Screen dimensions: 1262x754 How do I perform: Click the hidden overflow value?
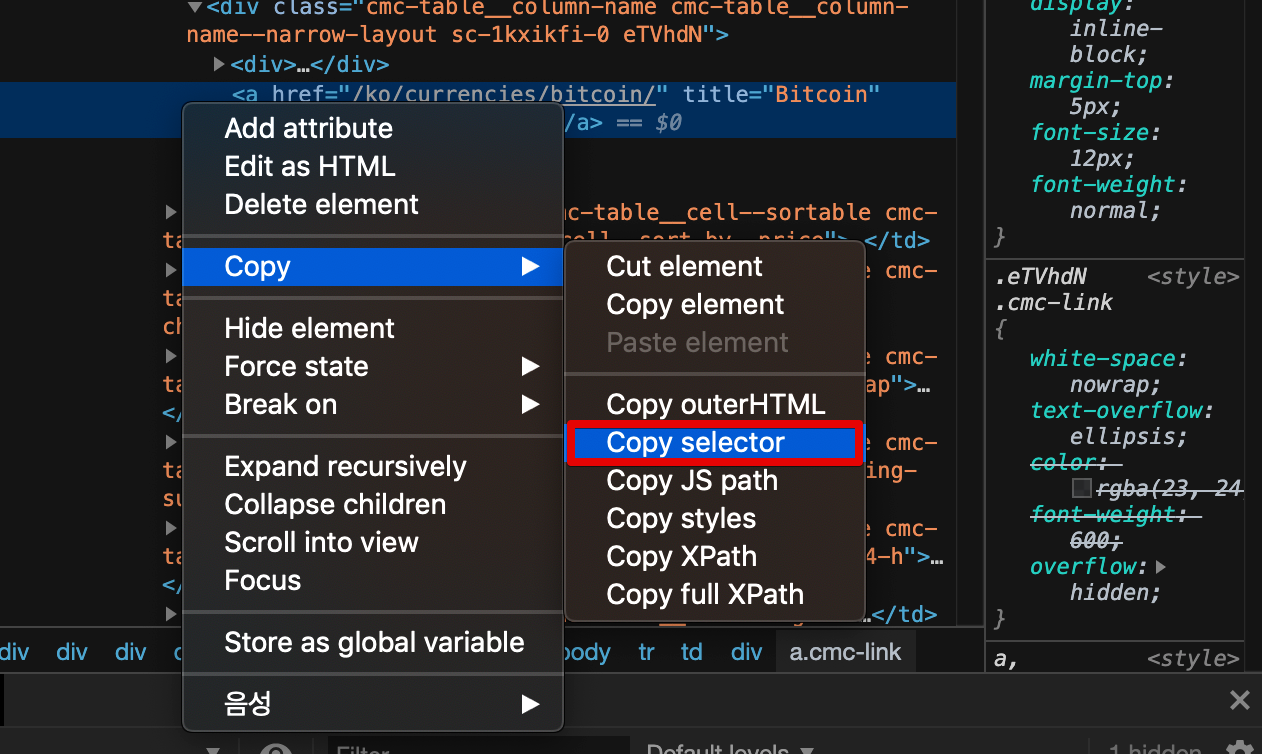click(1111, 592)
